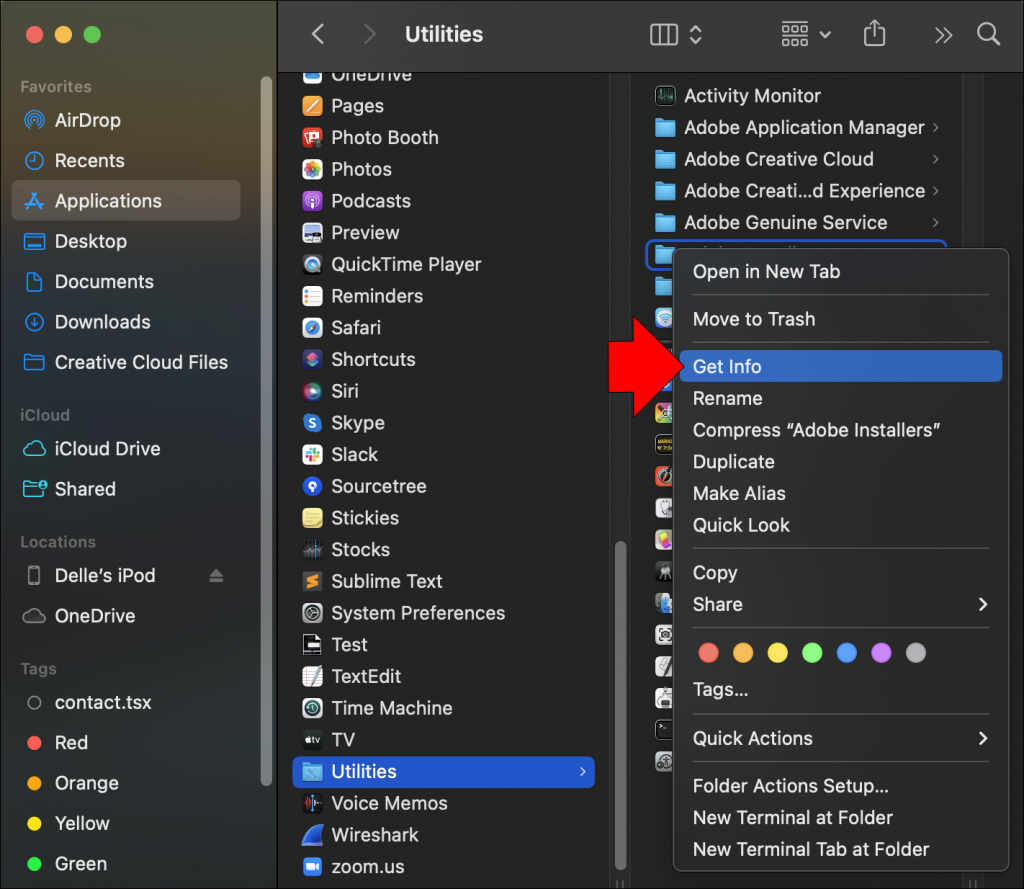Viewport: 1024px width, 889px height.
Task: Click New Terminal at Folder
Action: point(778,817)
